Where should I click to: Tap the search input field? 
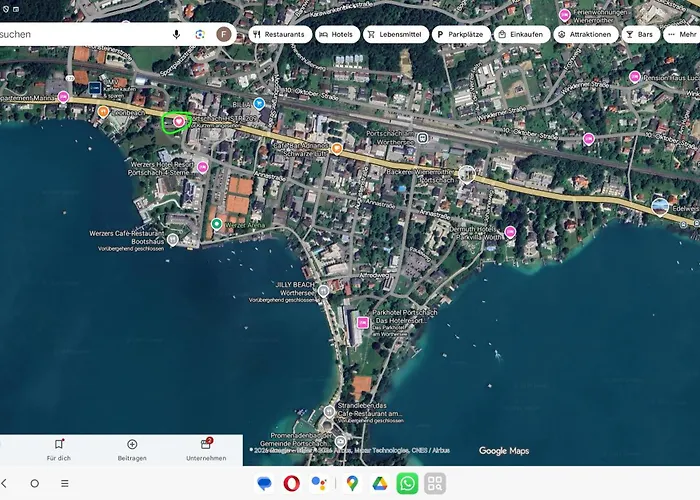pyautogui.click(x=80, y=34)
